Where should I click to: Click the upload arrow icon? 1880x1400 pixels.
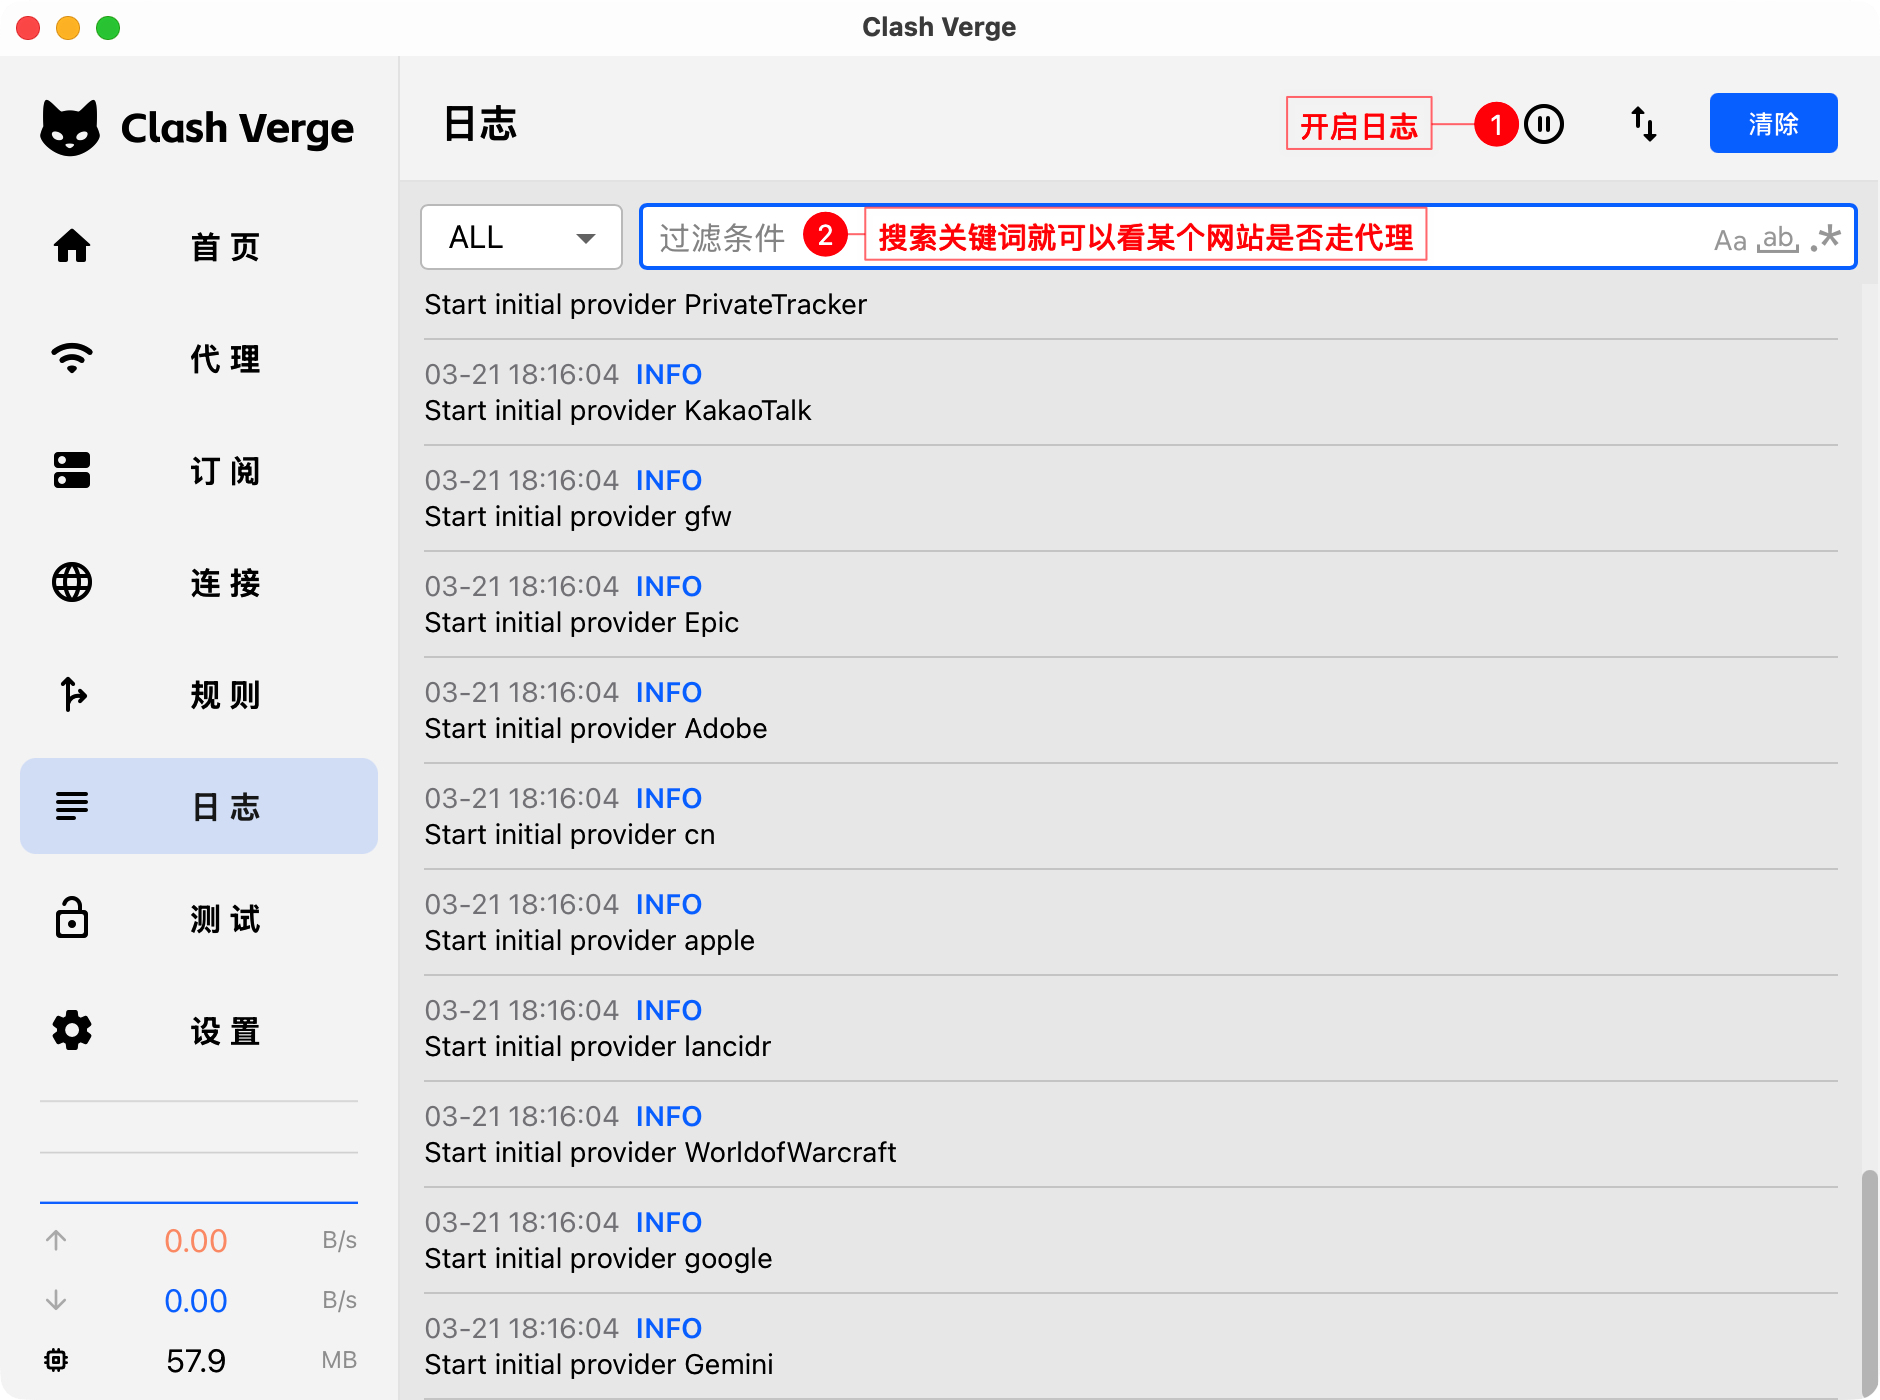(56, 1240)
